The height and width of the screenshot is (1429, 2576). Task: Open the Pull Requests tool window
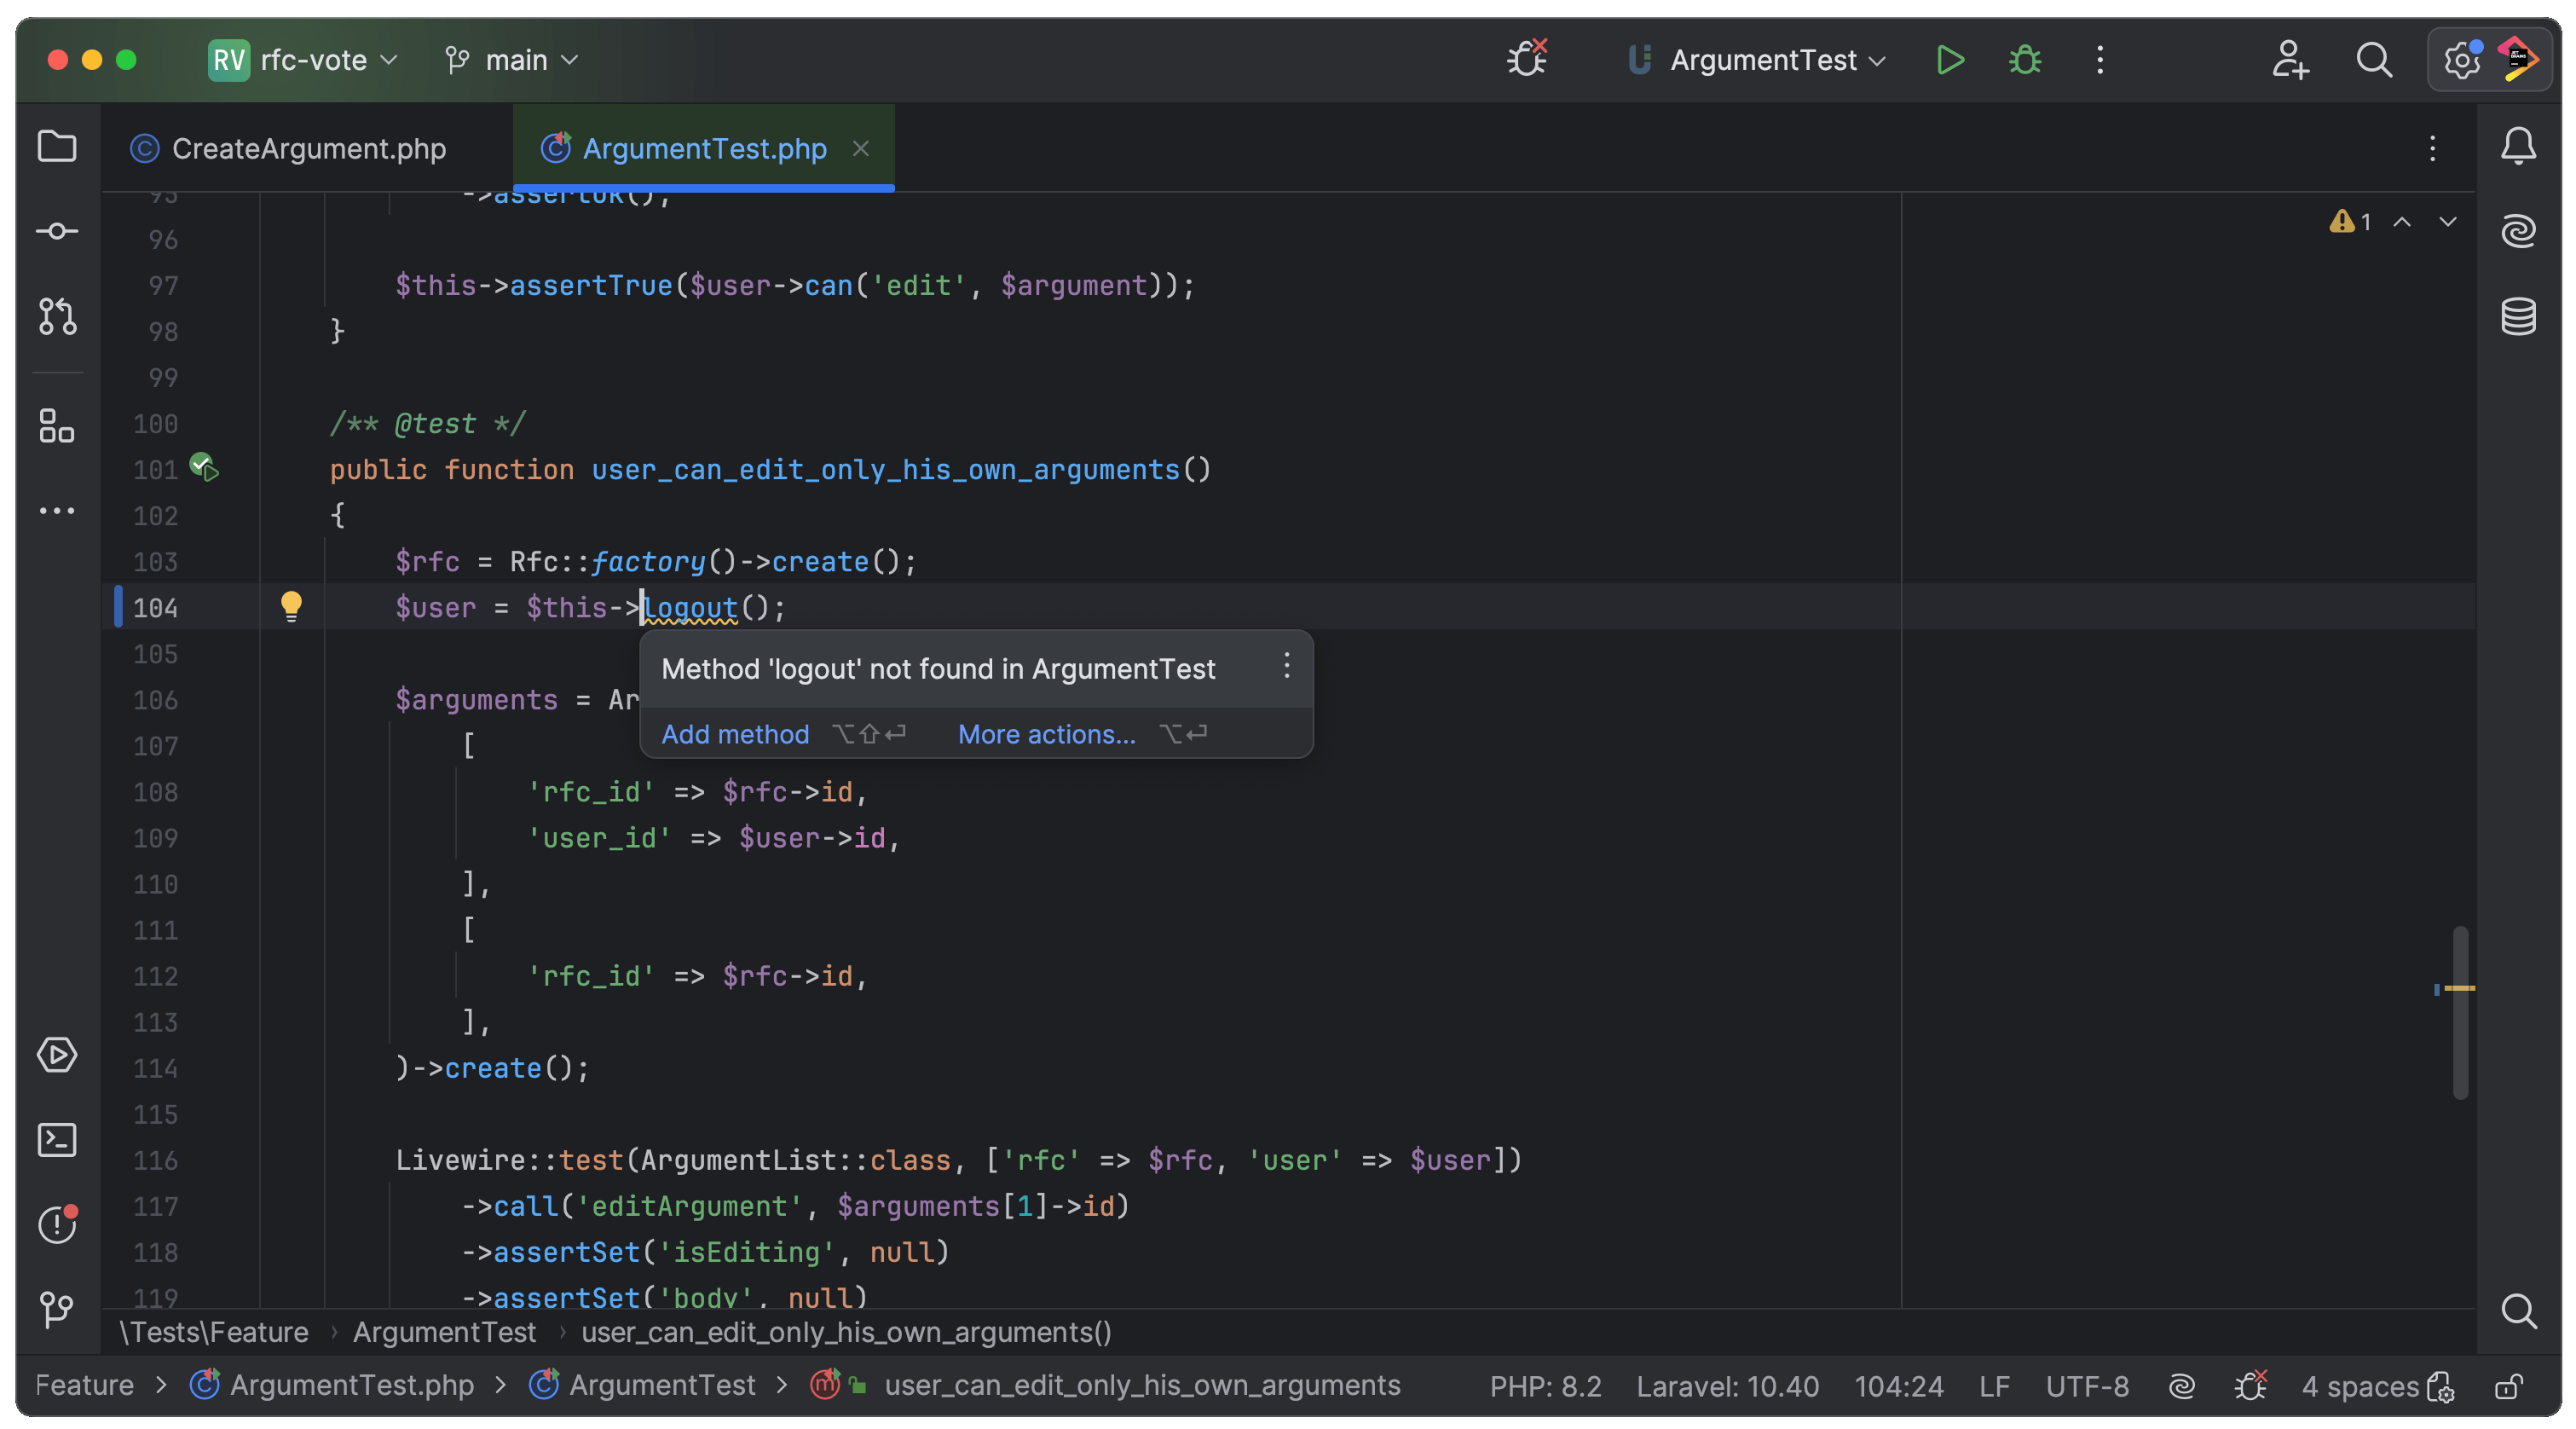(56, 316)
